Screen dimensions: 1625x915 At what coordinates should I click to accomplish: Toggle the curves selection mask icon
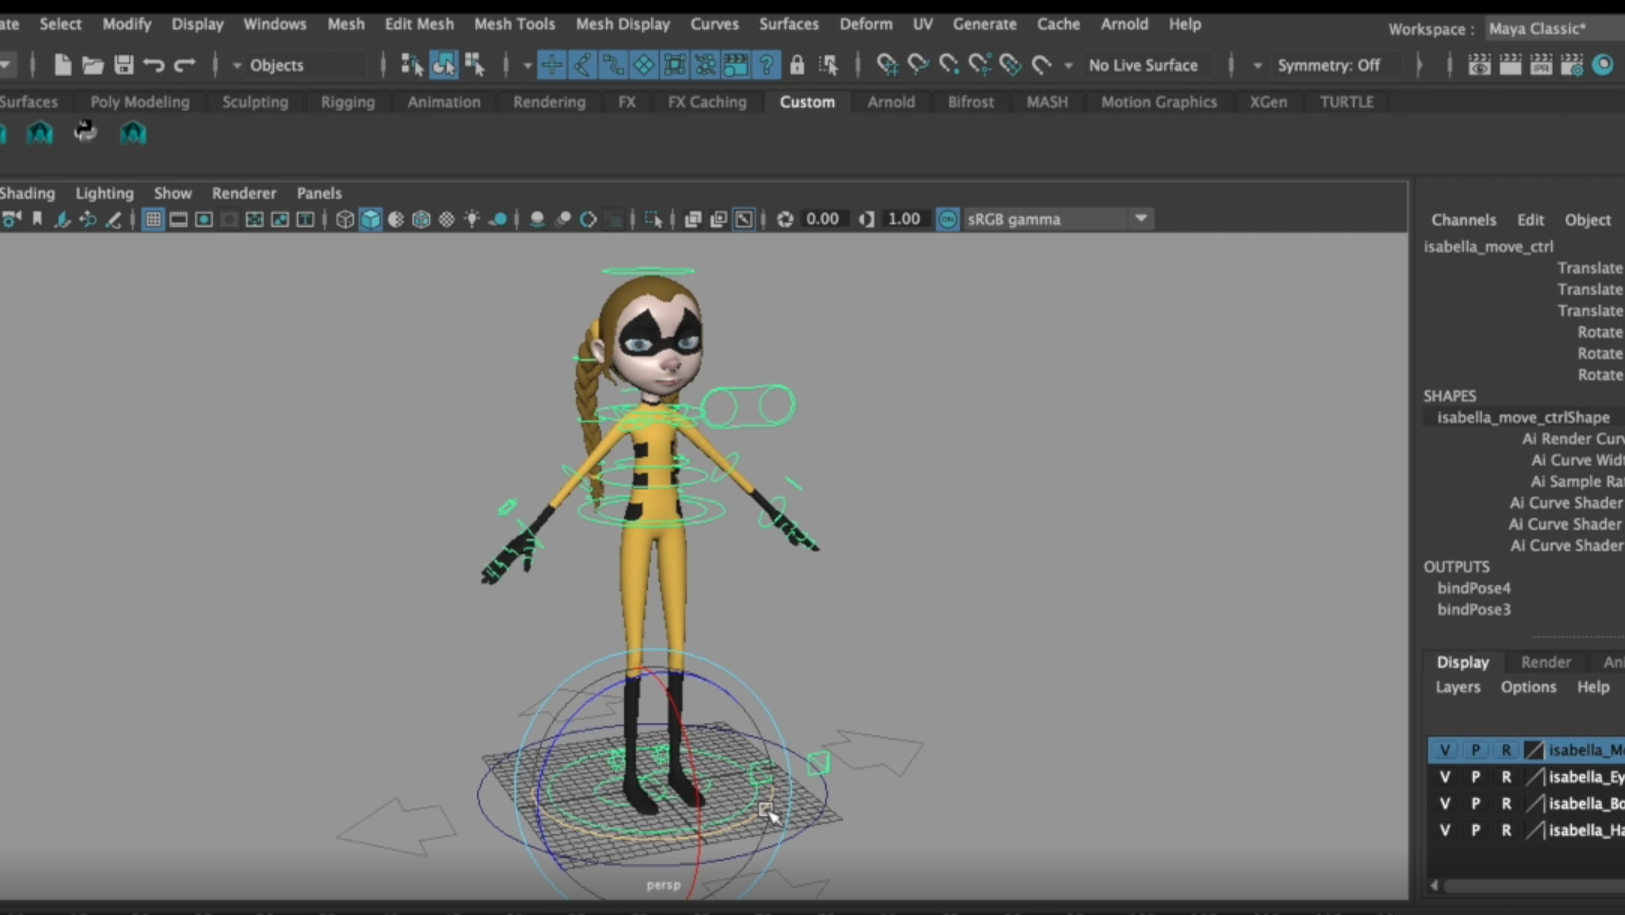(613, 65)
